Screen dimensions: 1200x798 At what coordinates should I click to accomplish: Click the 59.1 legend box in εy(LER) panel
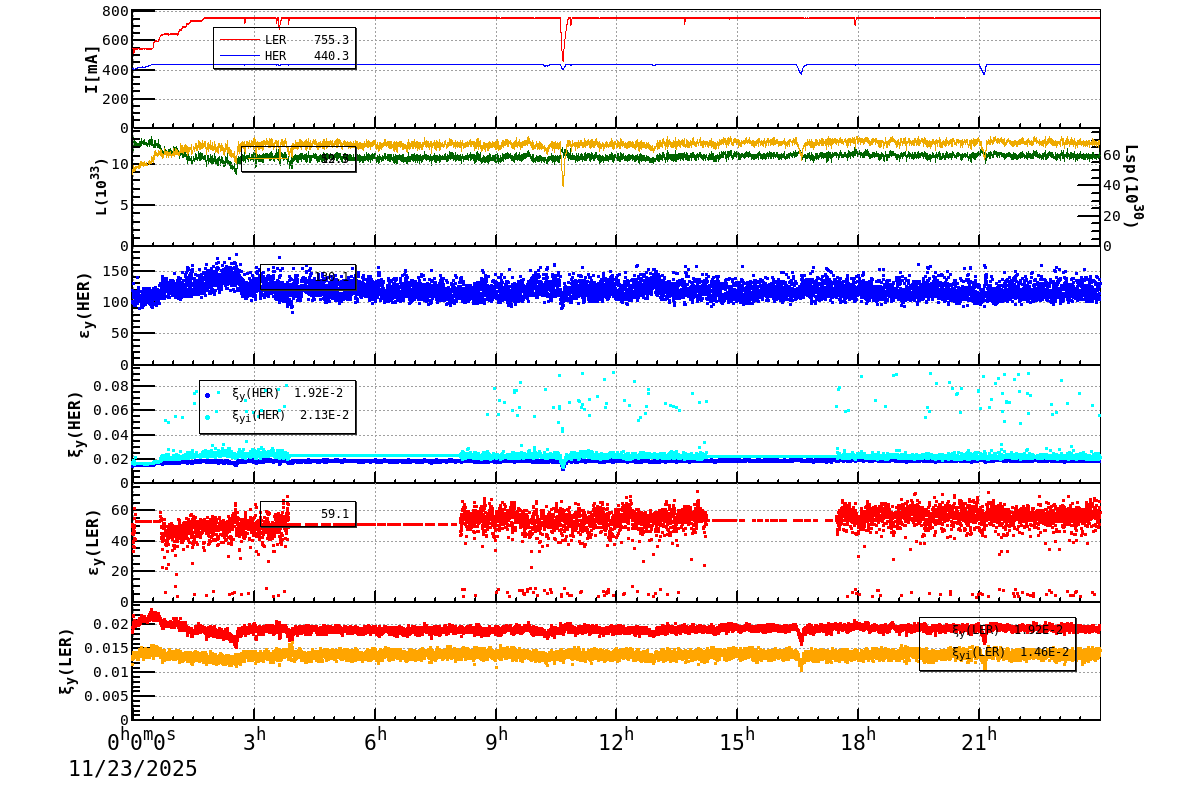coord(308,514)
